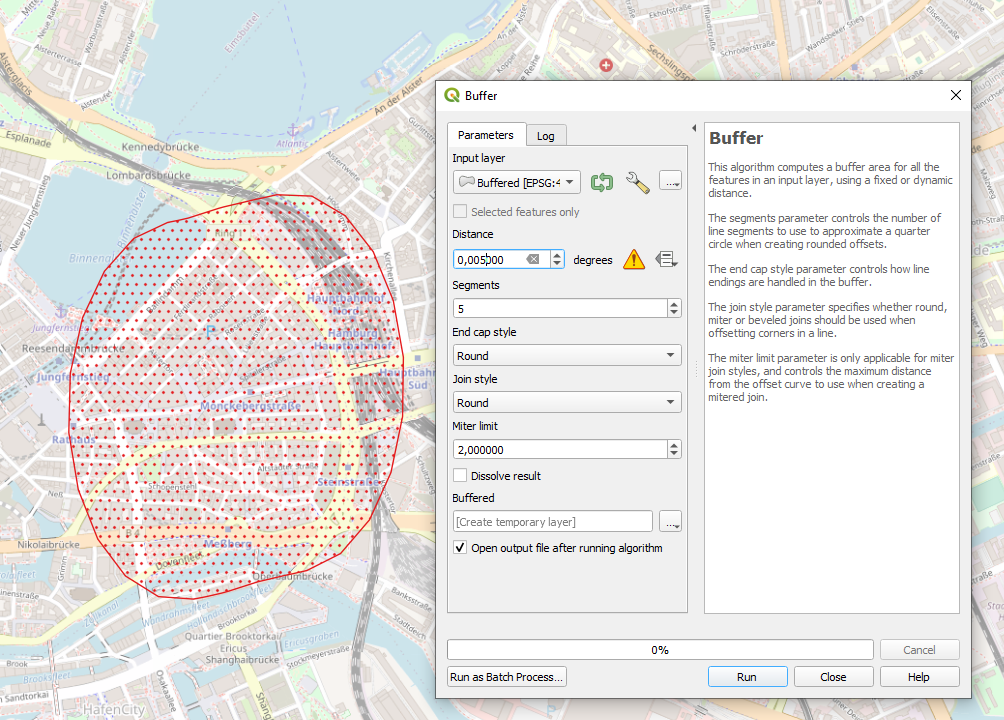
Task: Select the Parameters tab
Action: (486, 135)
